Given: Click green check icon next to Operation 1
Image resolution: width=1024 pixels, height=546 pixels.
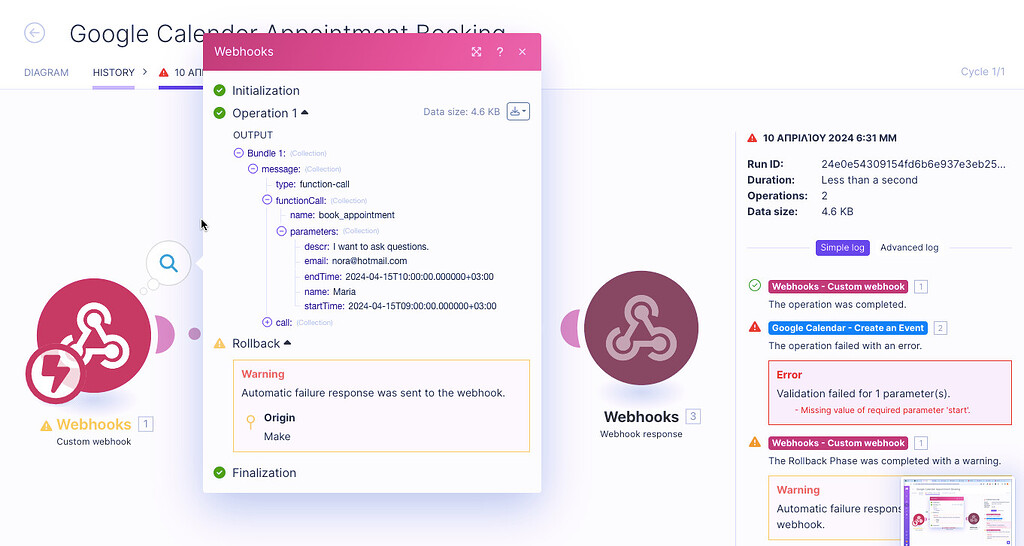Looking at the screenshot, I should coord(219,113).
